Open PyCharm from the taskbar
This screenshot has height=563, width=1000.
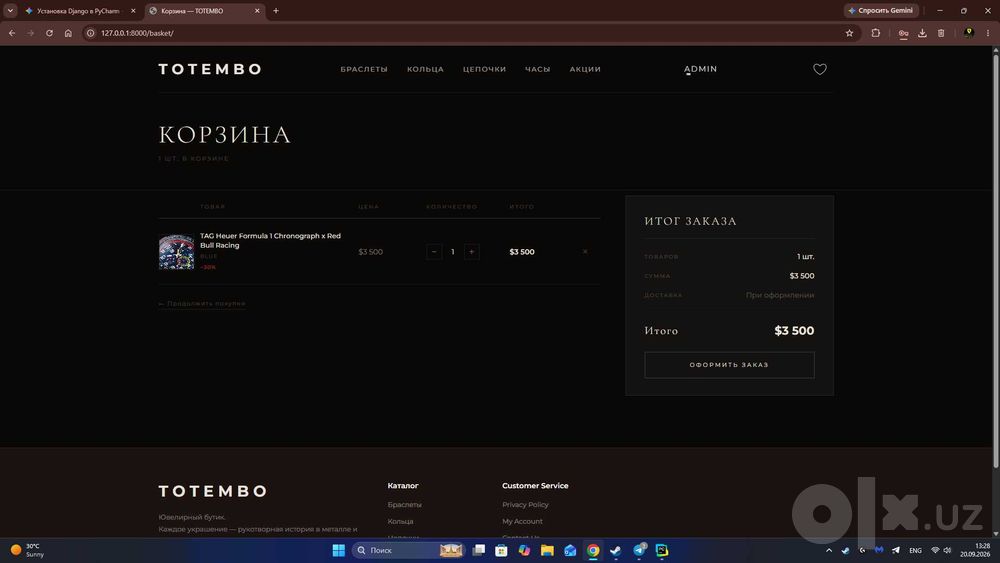662,550
